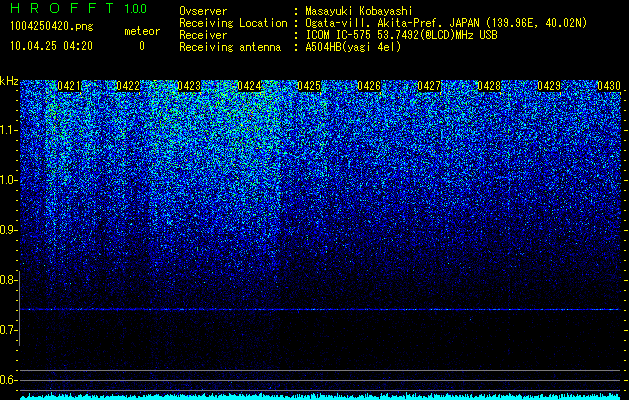Screen dimensions: 629x400
Task: Click the 0430 time marker
Action: (609, 86)
